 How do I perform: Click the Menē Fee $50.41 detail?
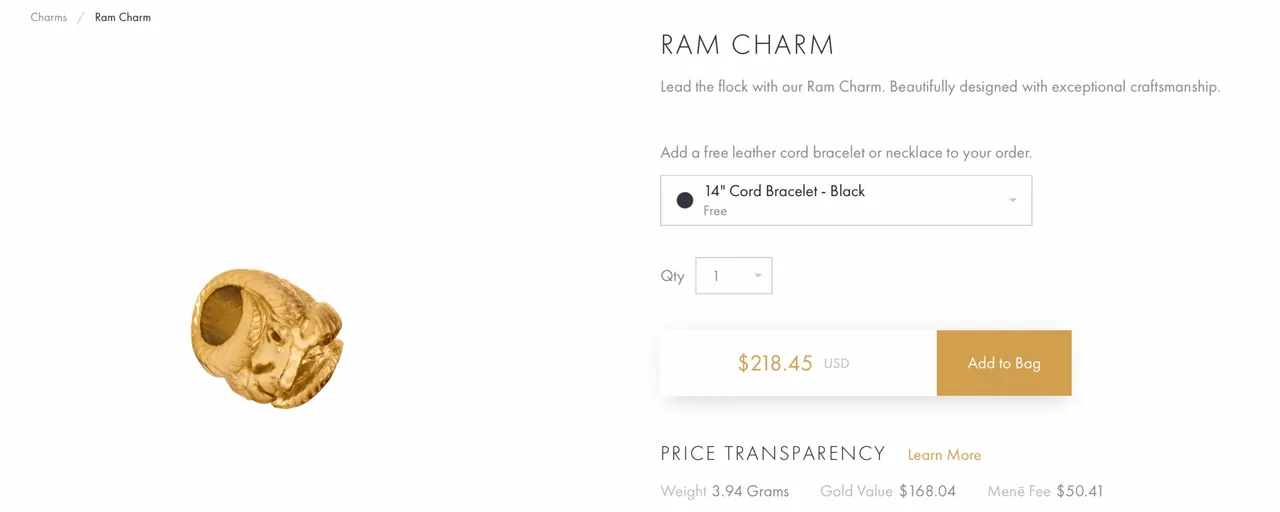1045,491
